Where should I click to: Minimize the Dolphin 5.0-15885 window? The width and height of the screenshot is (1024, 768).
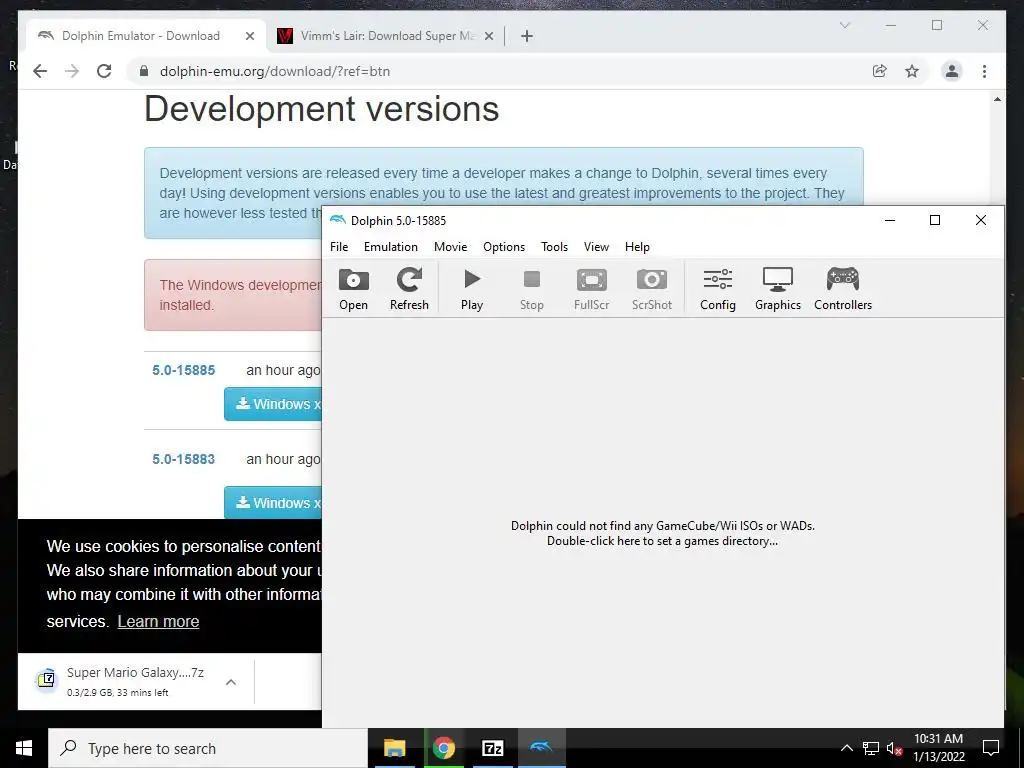point(889,220)
